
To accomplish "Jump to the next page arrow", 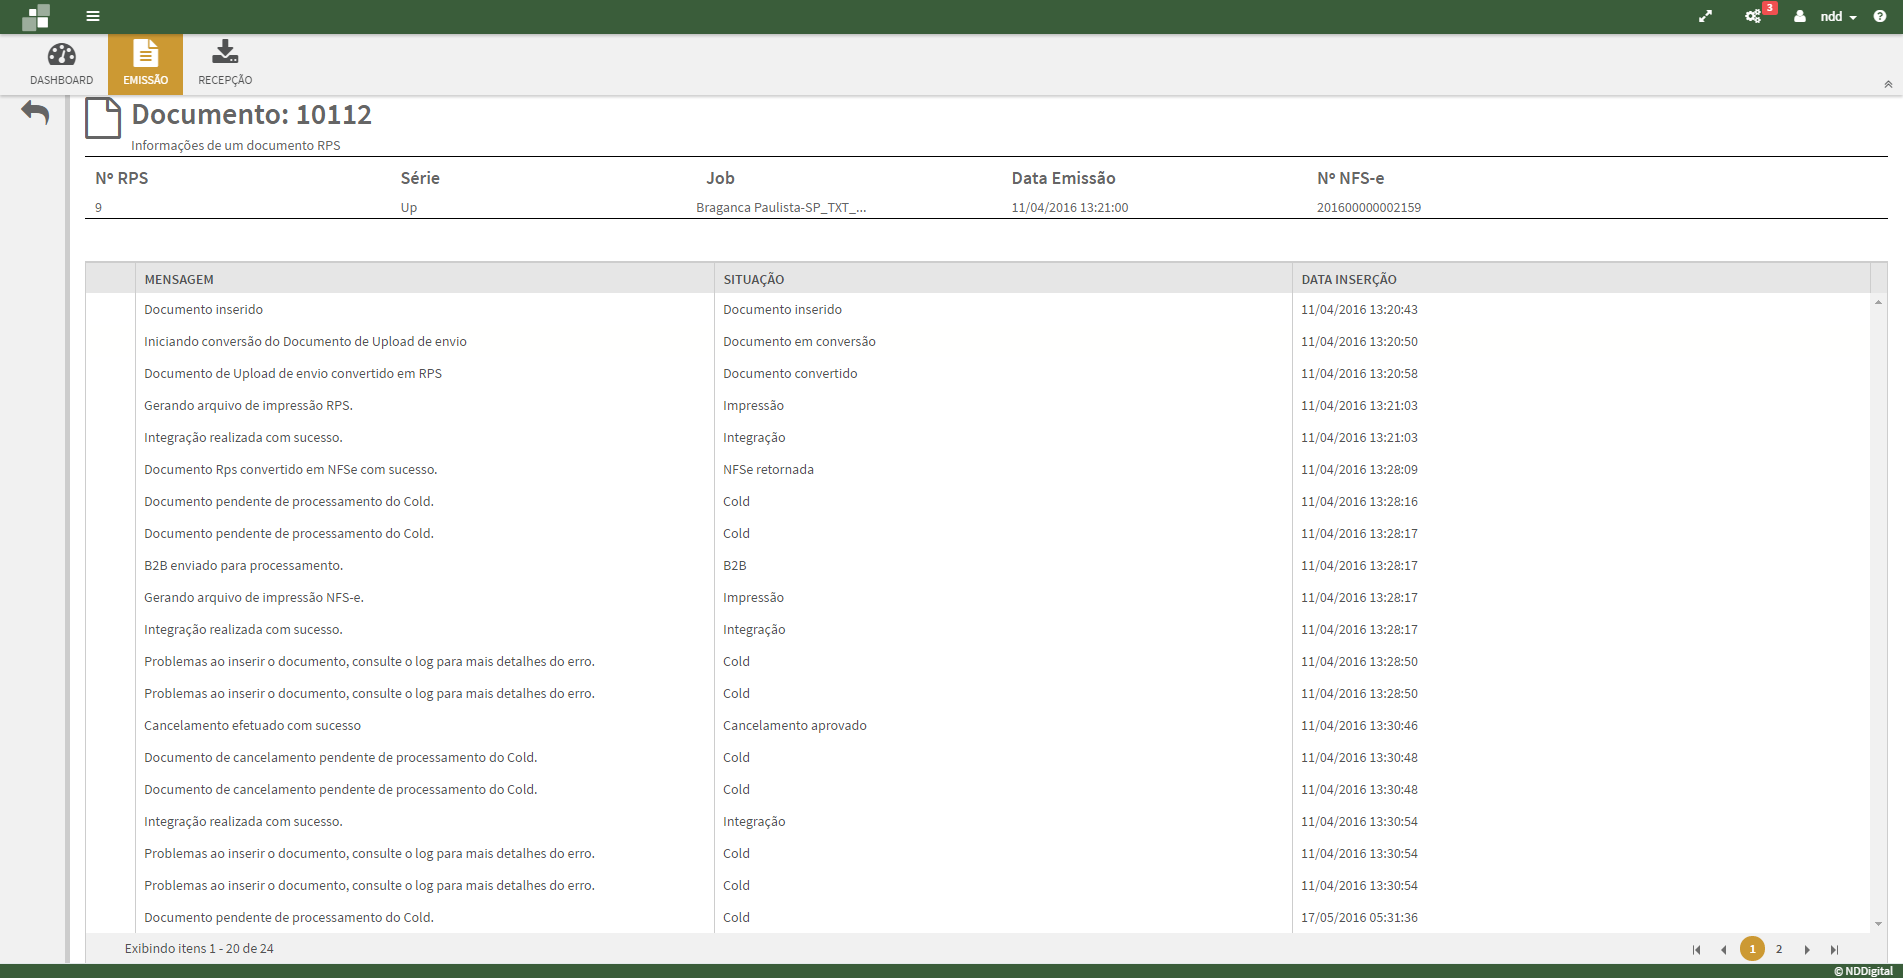I will point(1807,949).
